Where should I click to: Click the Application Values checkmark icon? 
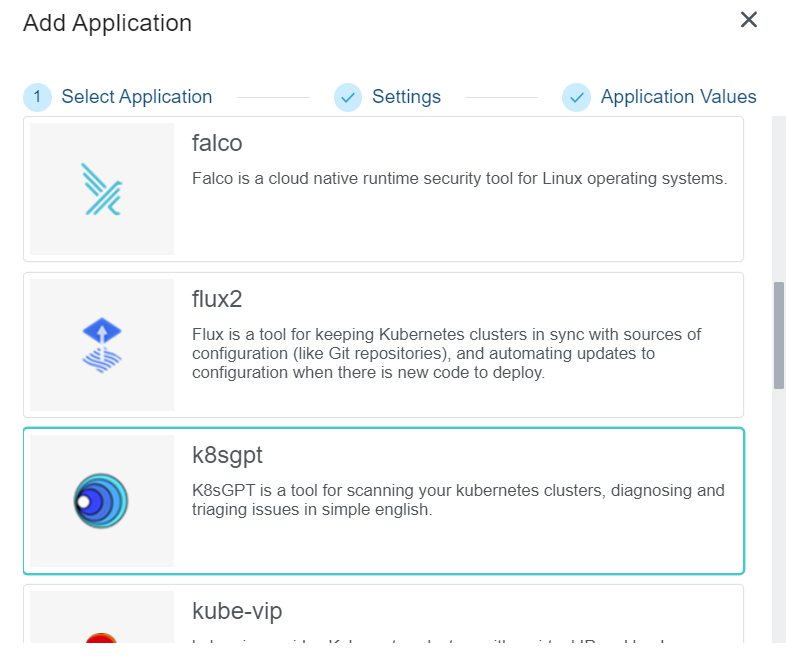(x=576, y=97)
